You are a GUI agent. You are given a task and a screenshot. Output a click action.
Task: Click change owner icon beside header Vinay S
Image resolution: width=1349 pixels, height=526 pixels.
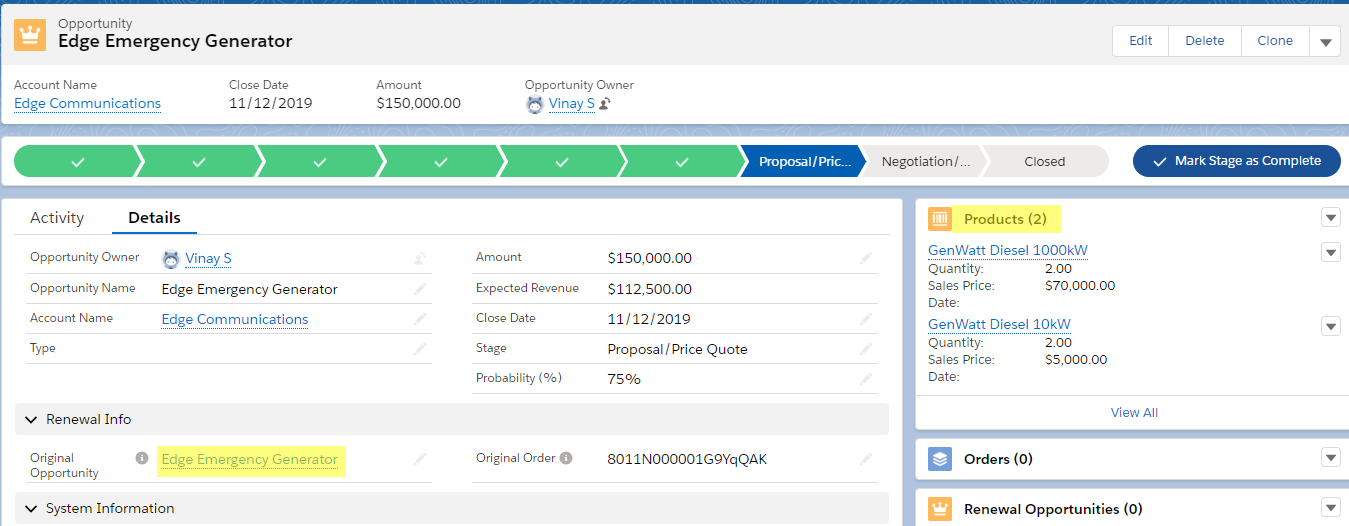(605, 104)
